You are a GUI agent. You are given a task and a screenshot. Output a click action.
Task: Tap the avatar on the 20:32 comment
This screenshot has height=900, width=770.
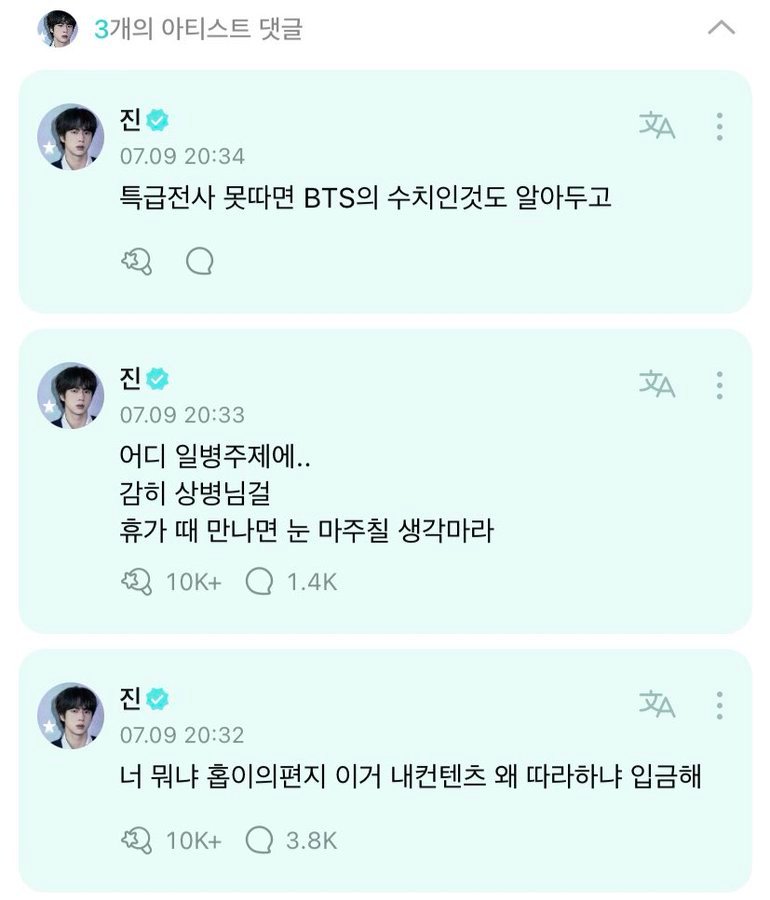click(x=71, y=715)
